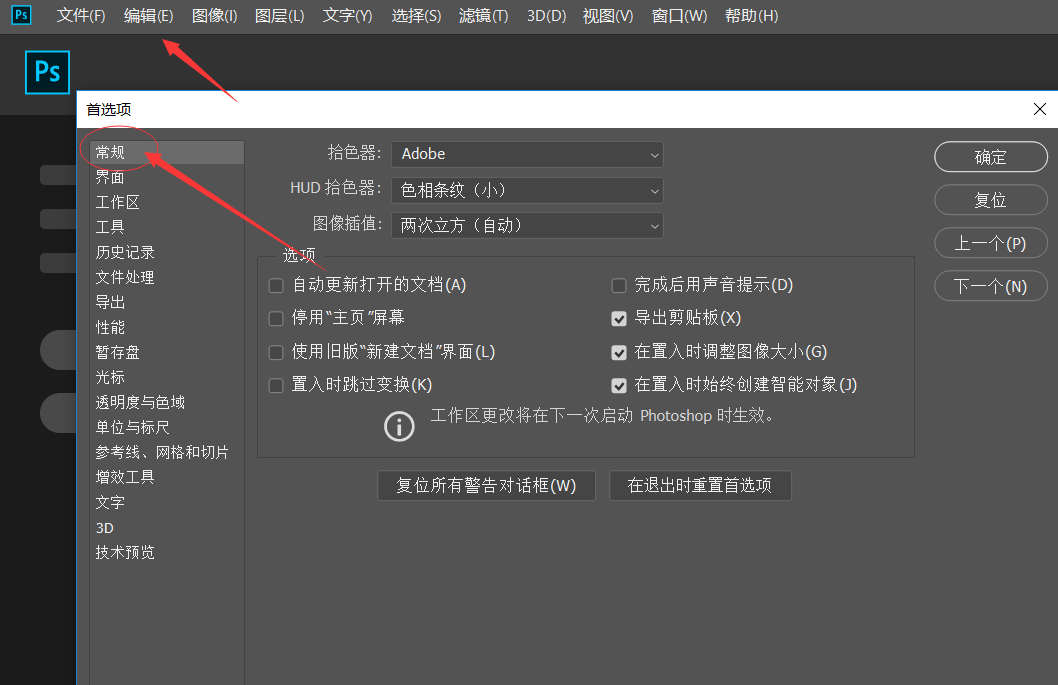Open the 图层(L) menu
The height and width of the screenshot is (685, 1058).
pyautogui.click(x=279, y=16)
